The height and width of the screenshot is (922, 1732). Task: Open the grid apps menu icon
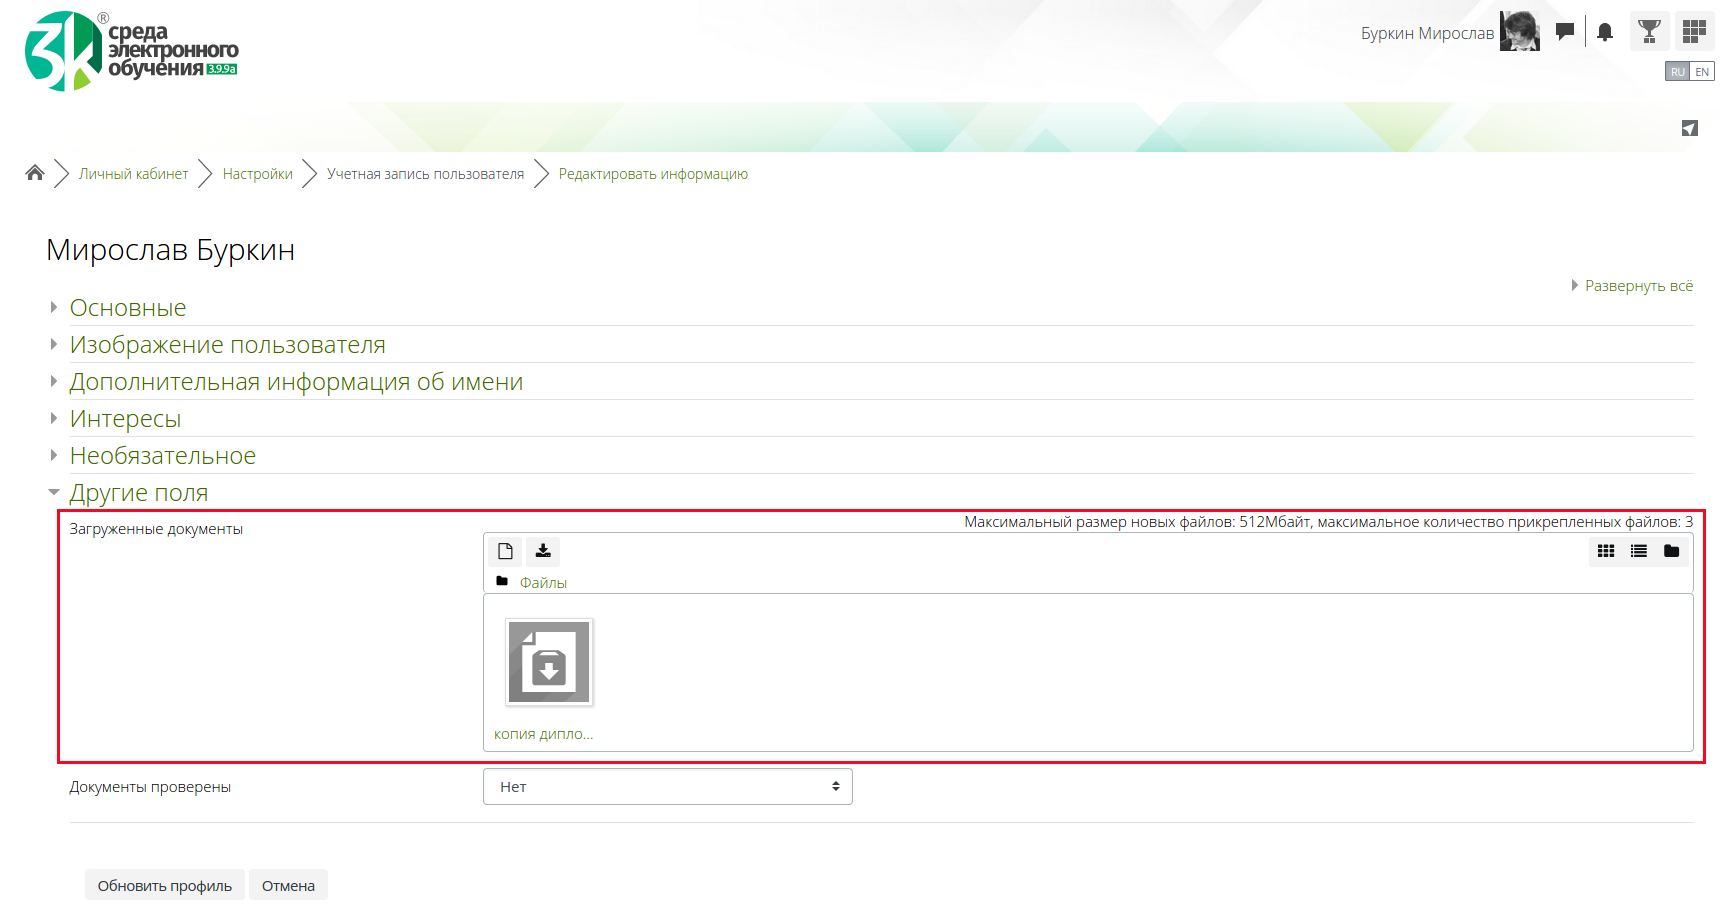pyautogui.click(x=1694, y=32)
